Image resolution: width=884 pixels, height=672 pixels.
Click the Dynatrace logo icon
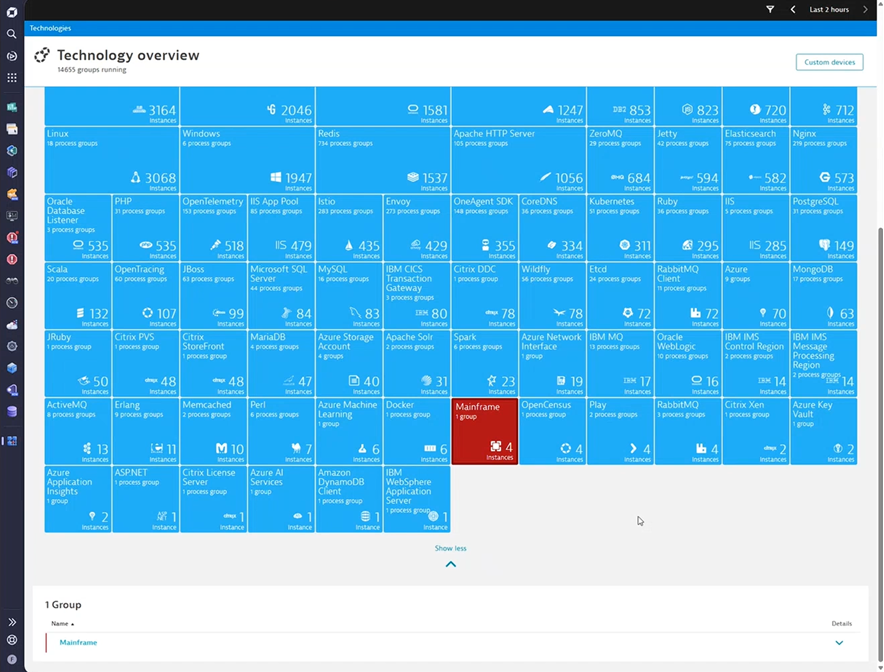pos(12,12)
